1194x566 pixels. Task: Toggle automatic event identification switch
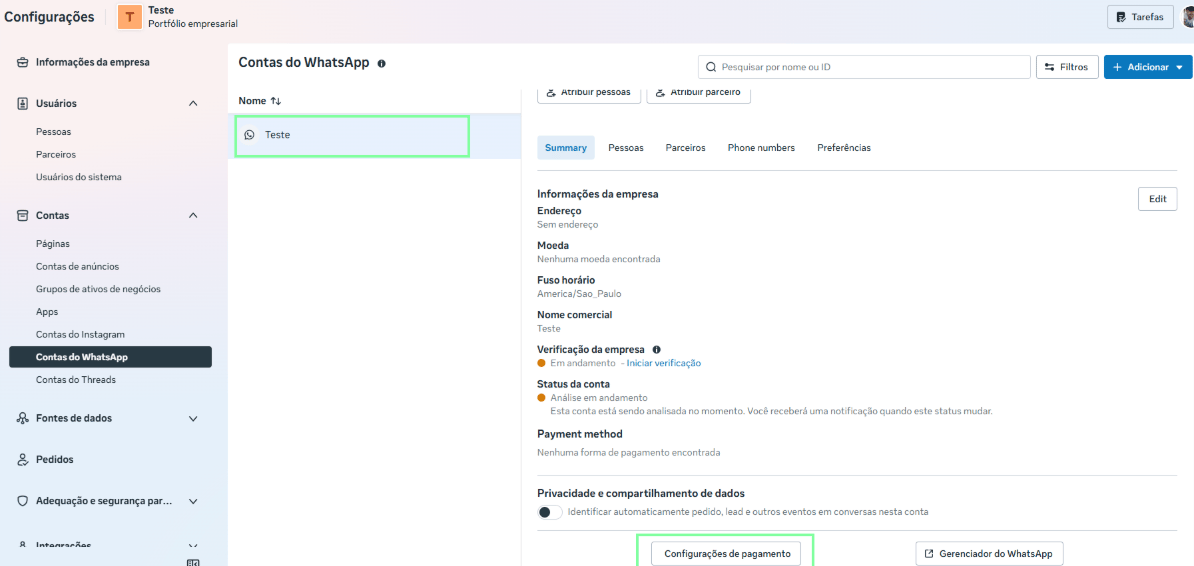pos(550,512)
